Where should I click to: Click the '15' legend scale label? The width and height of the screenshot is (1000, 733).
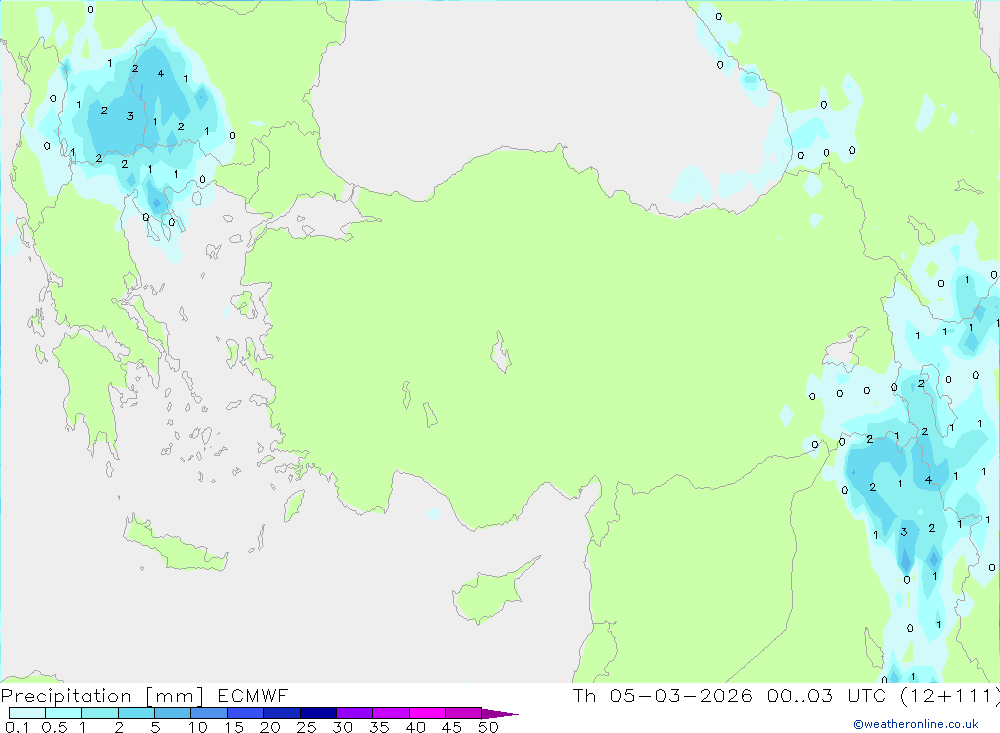234,727
